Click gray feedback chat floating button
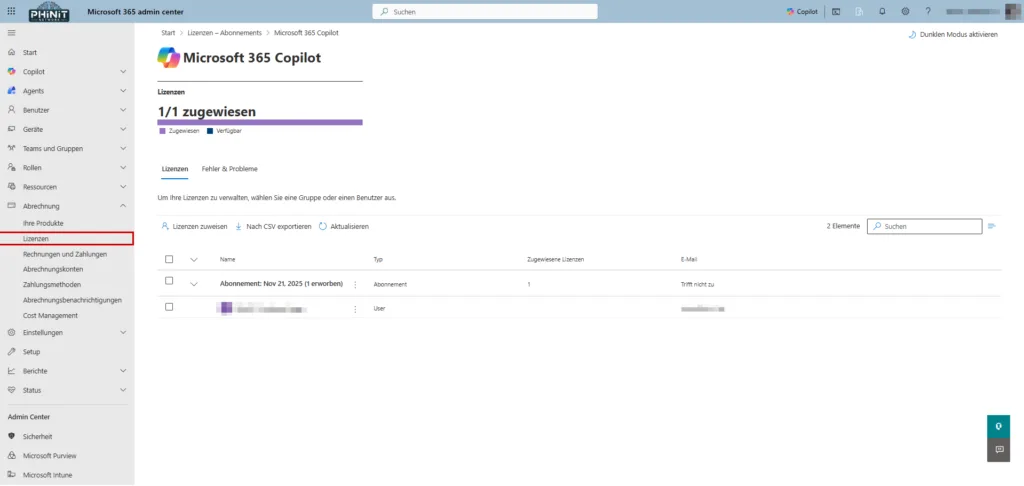Screen dimensions: 1024x486 [999, 450]
